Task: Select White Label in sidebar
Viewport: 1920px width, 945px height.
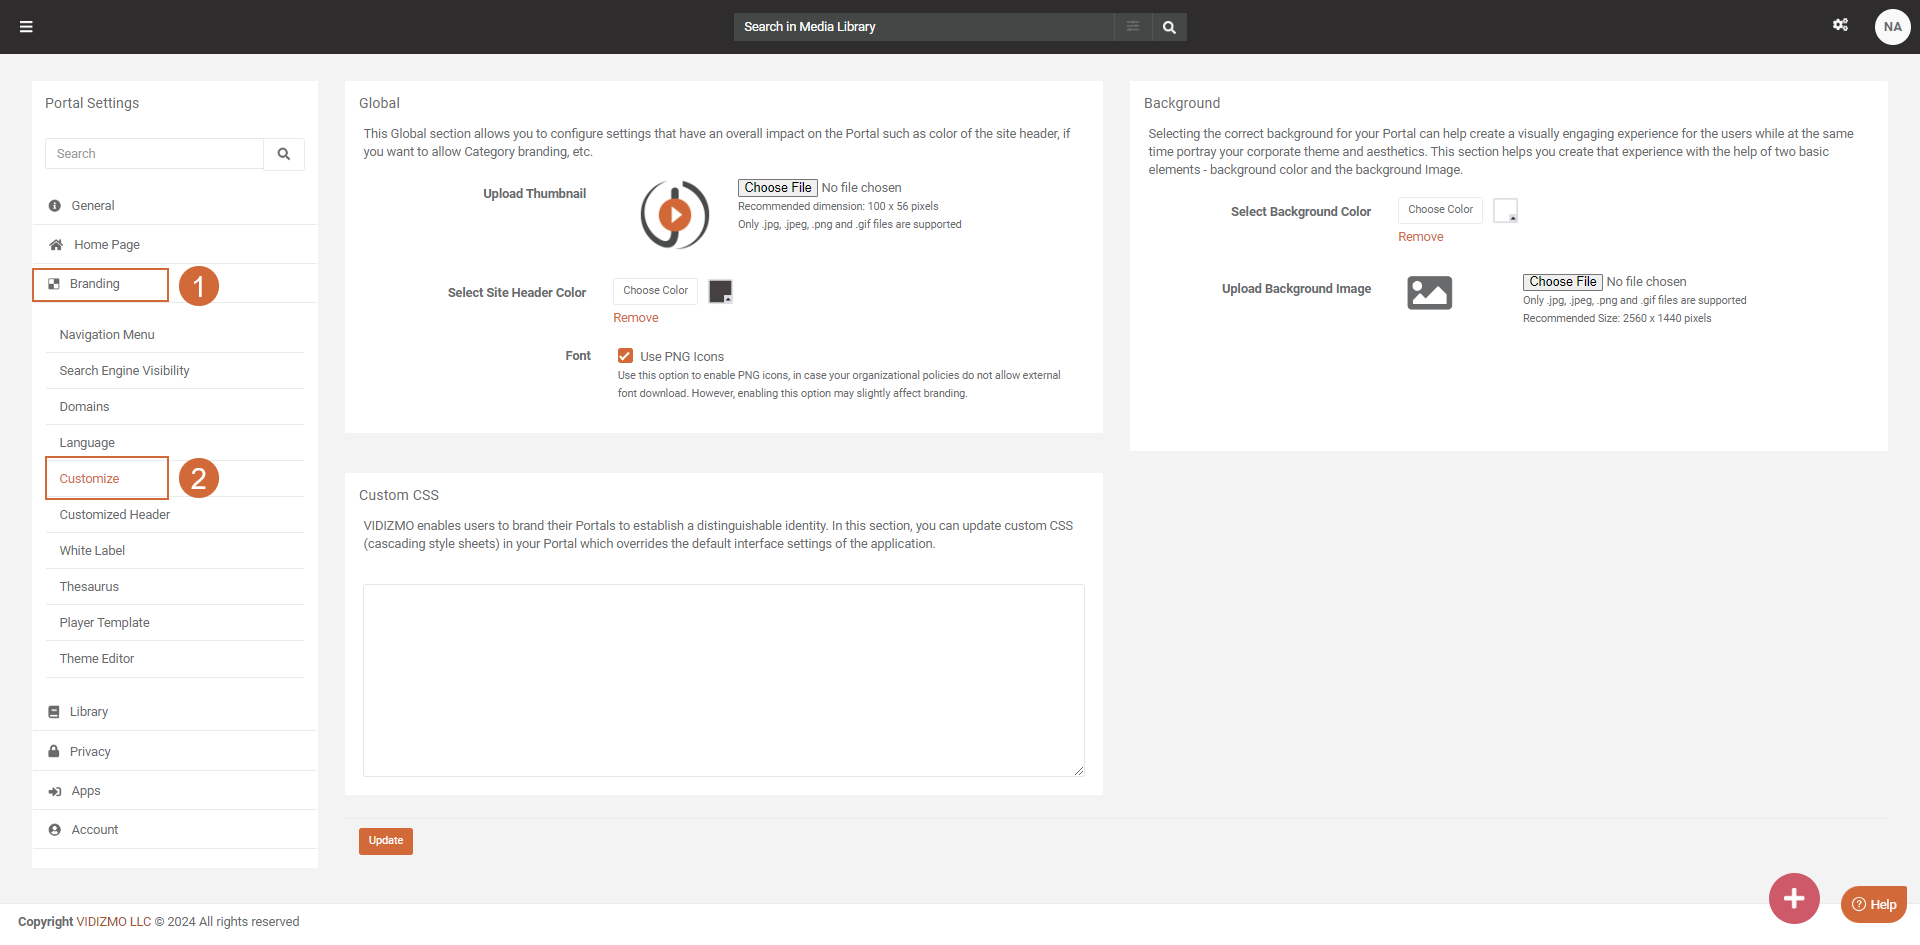Action: coord(92,551)
